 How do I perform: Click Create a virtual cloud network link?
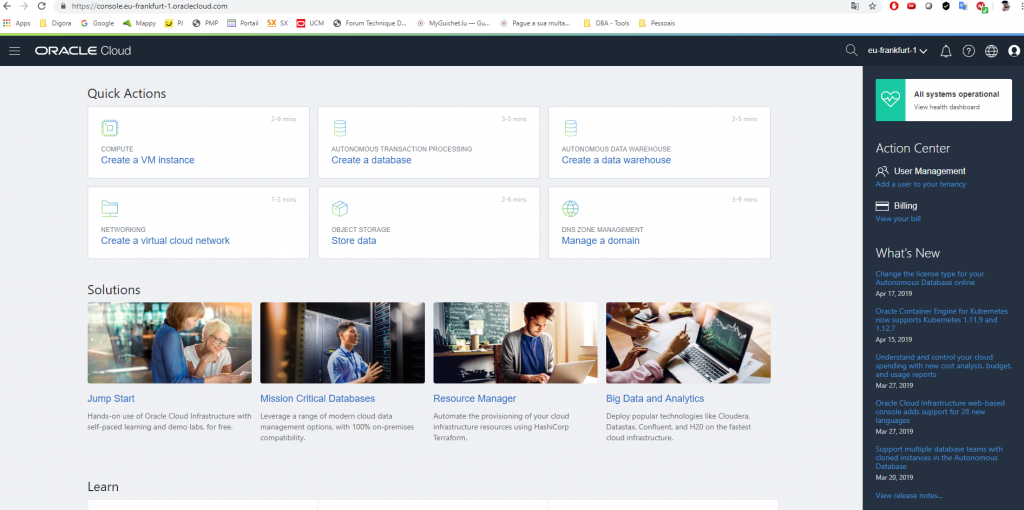[x=165, y=240]
